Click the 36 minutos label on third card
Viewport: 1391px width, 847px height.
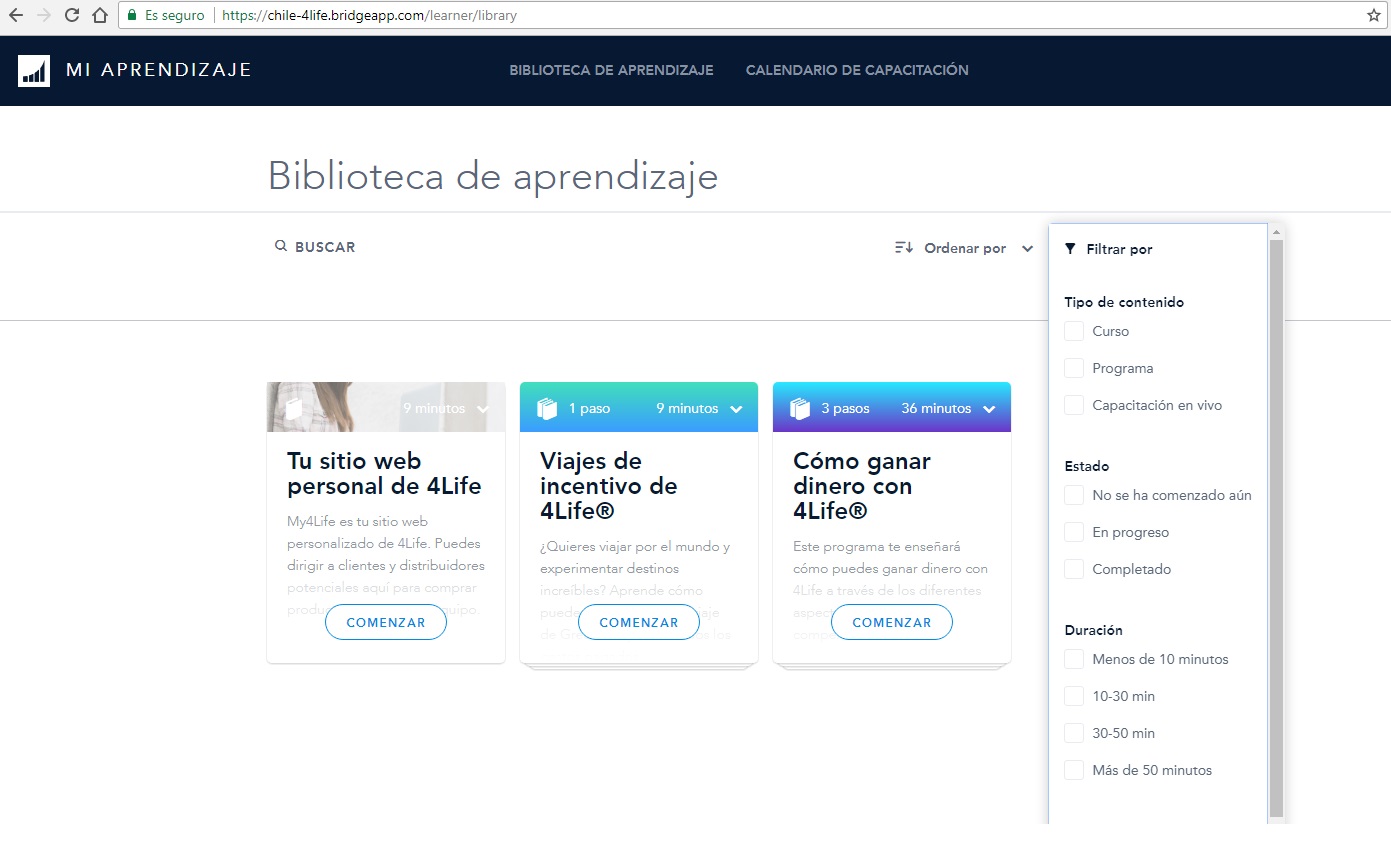[x=936, y=408]
